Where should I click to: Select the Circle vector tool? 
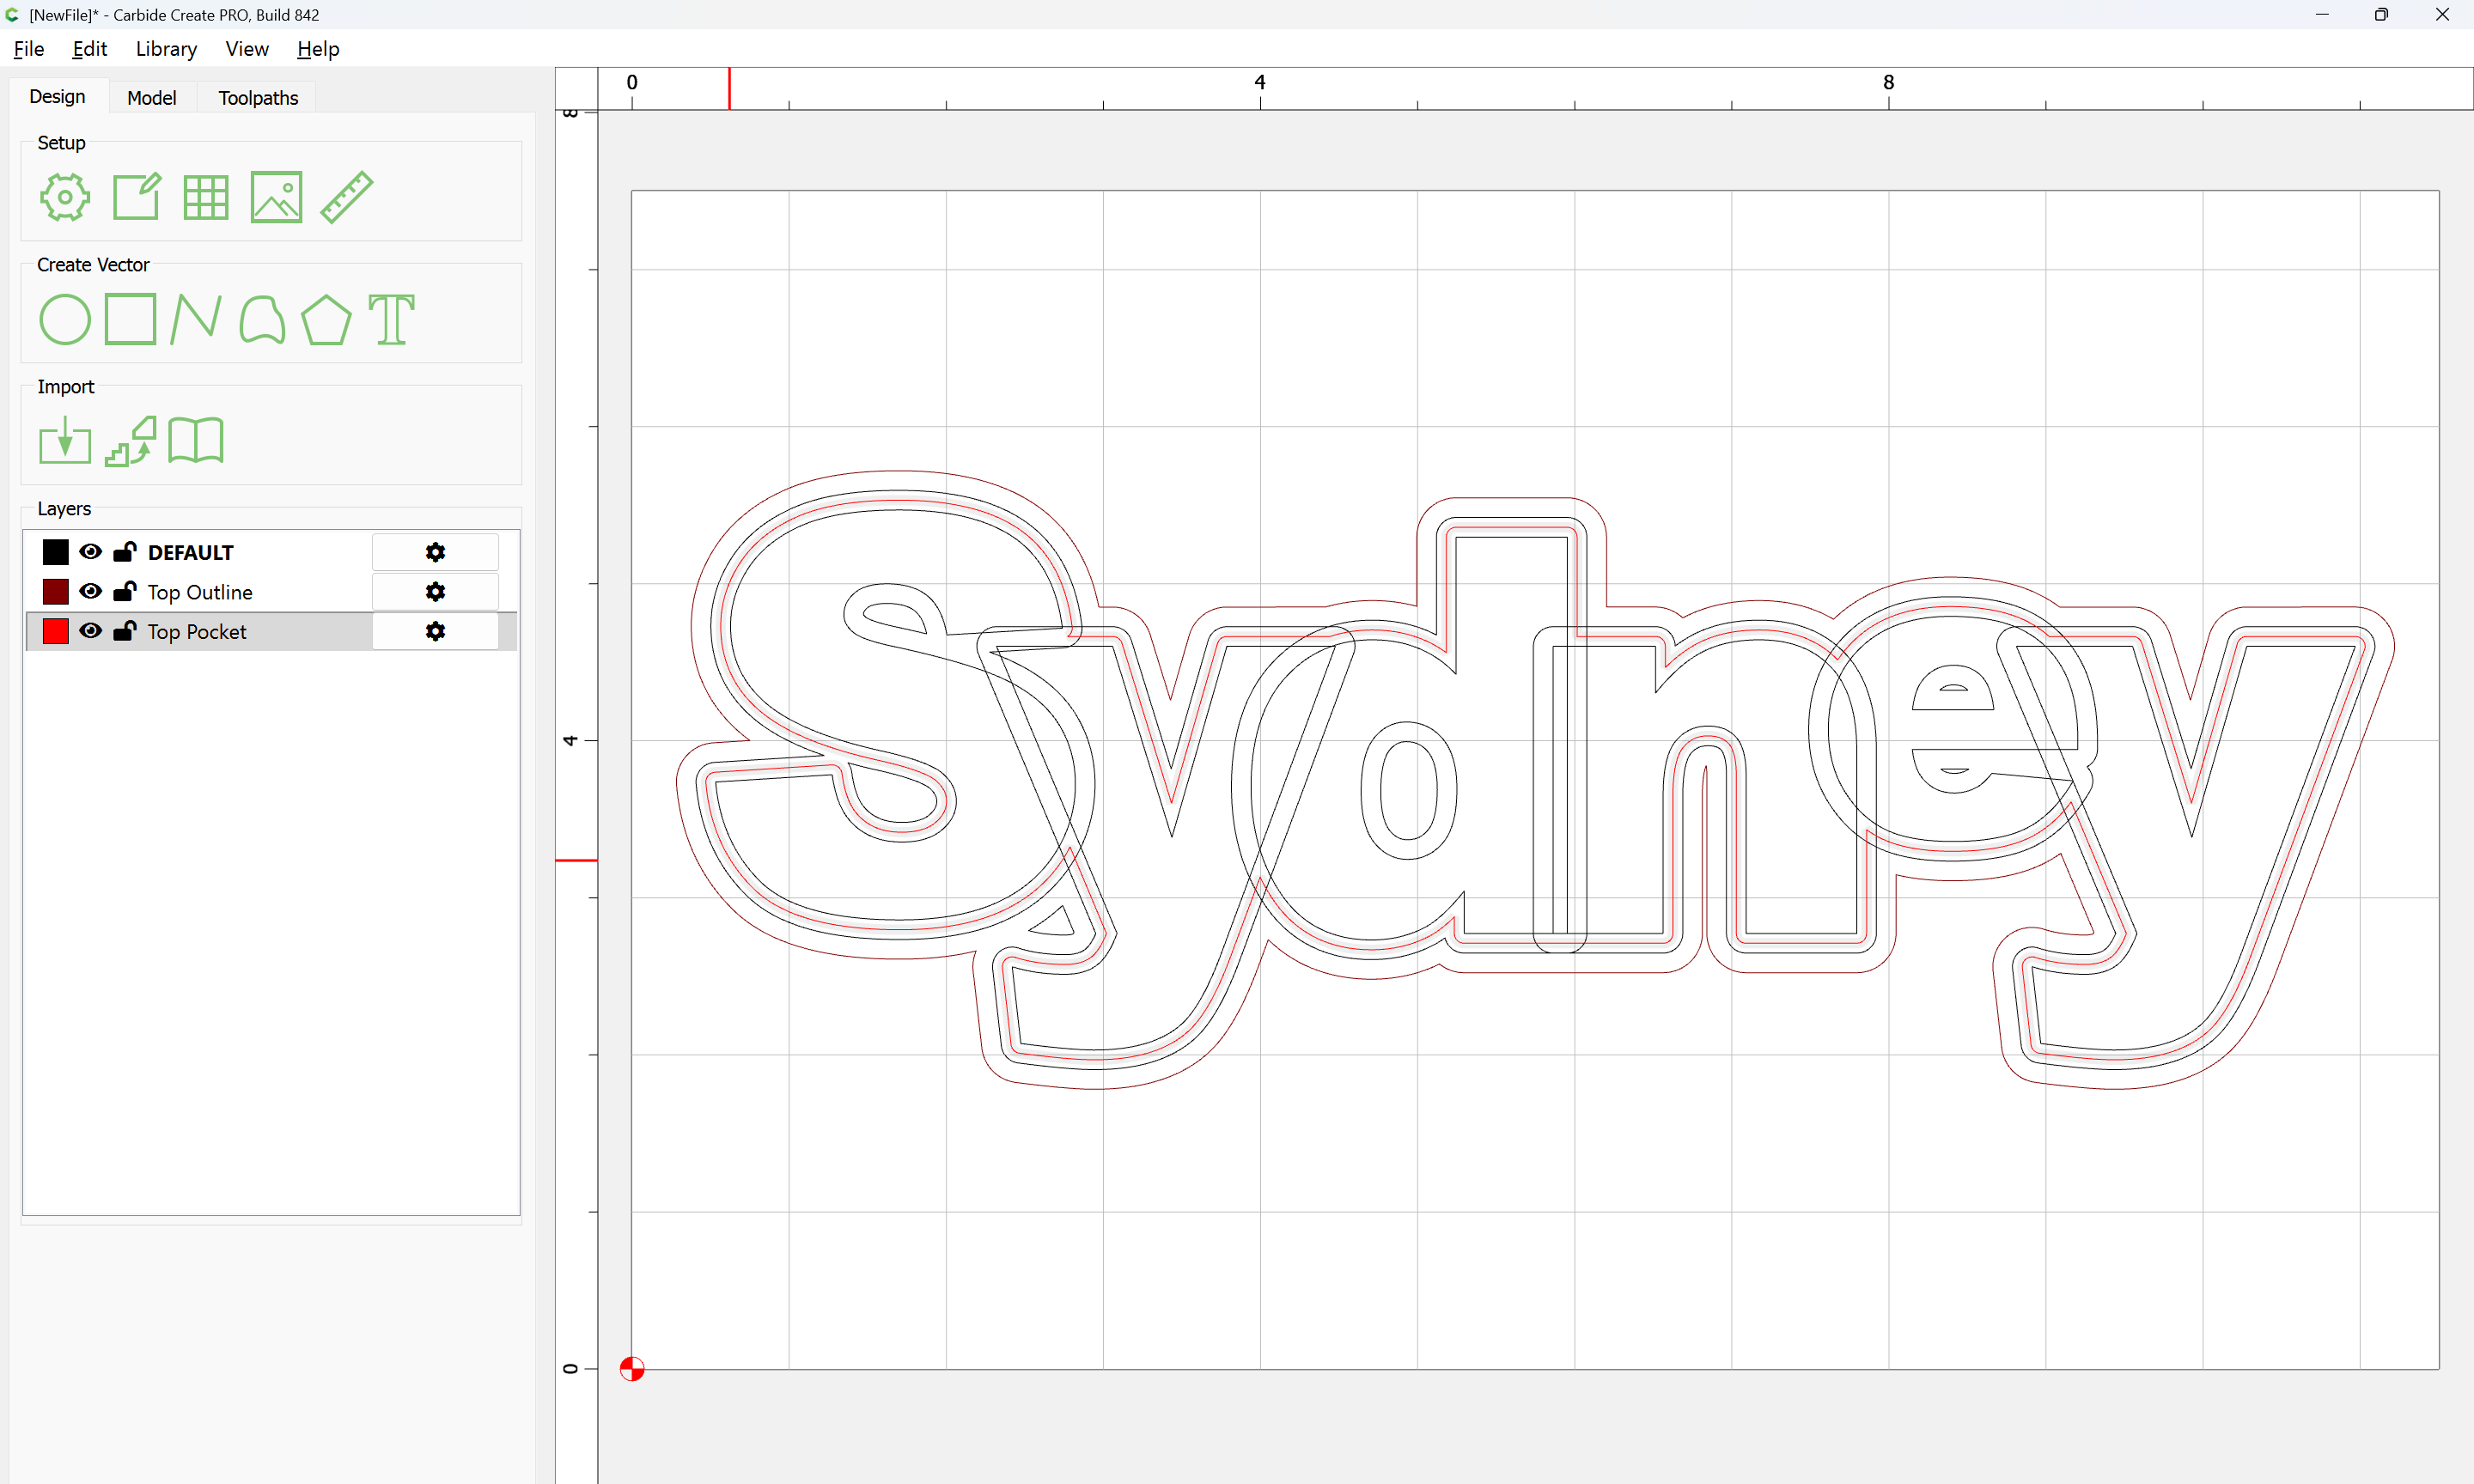65,320
